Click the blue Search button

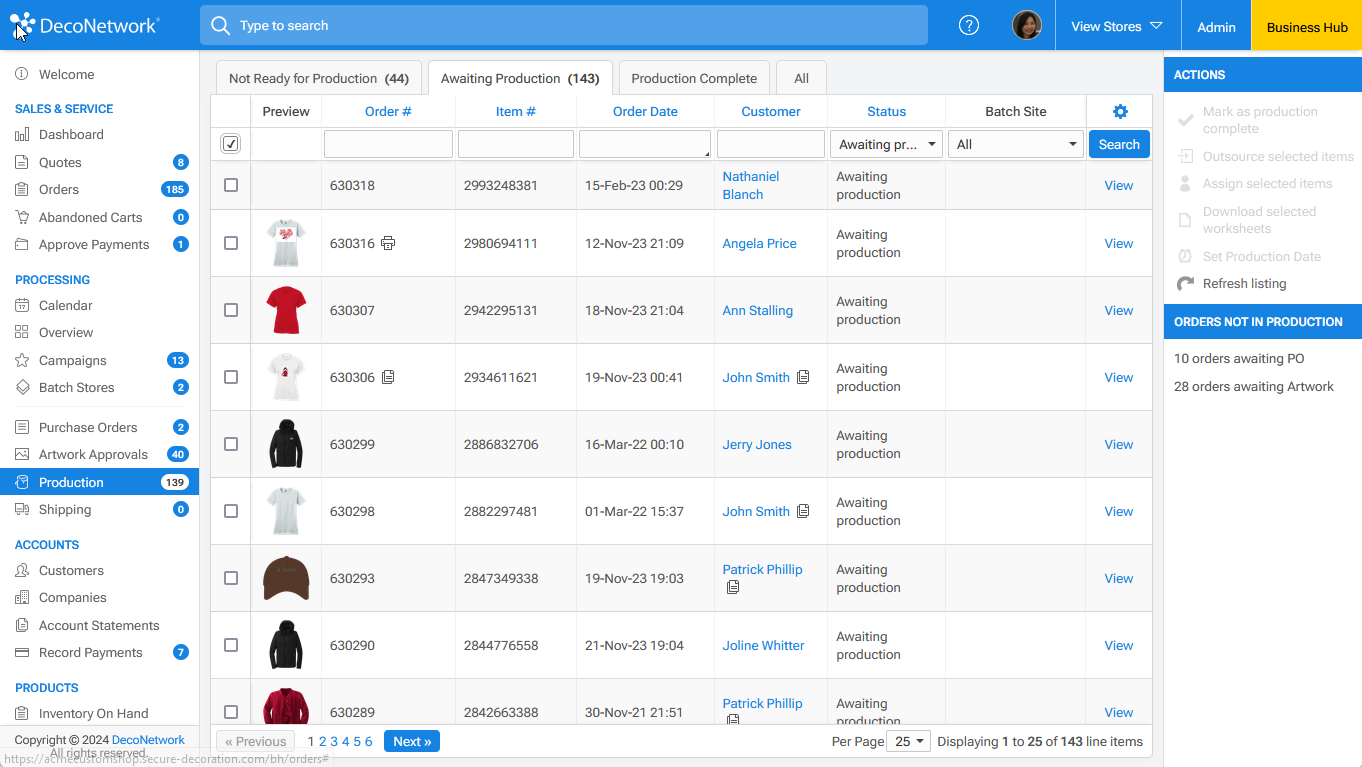1118,144
